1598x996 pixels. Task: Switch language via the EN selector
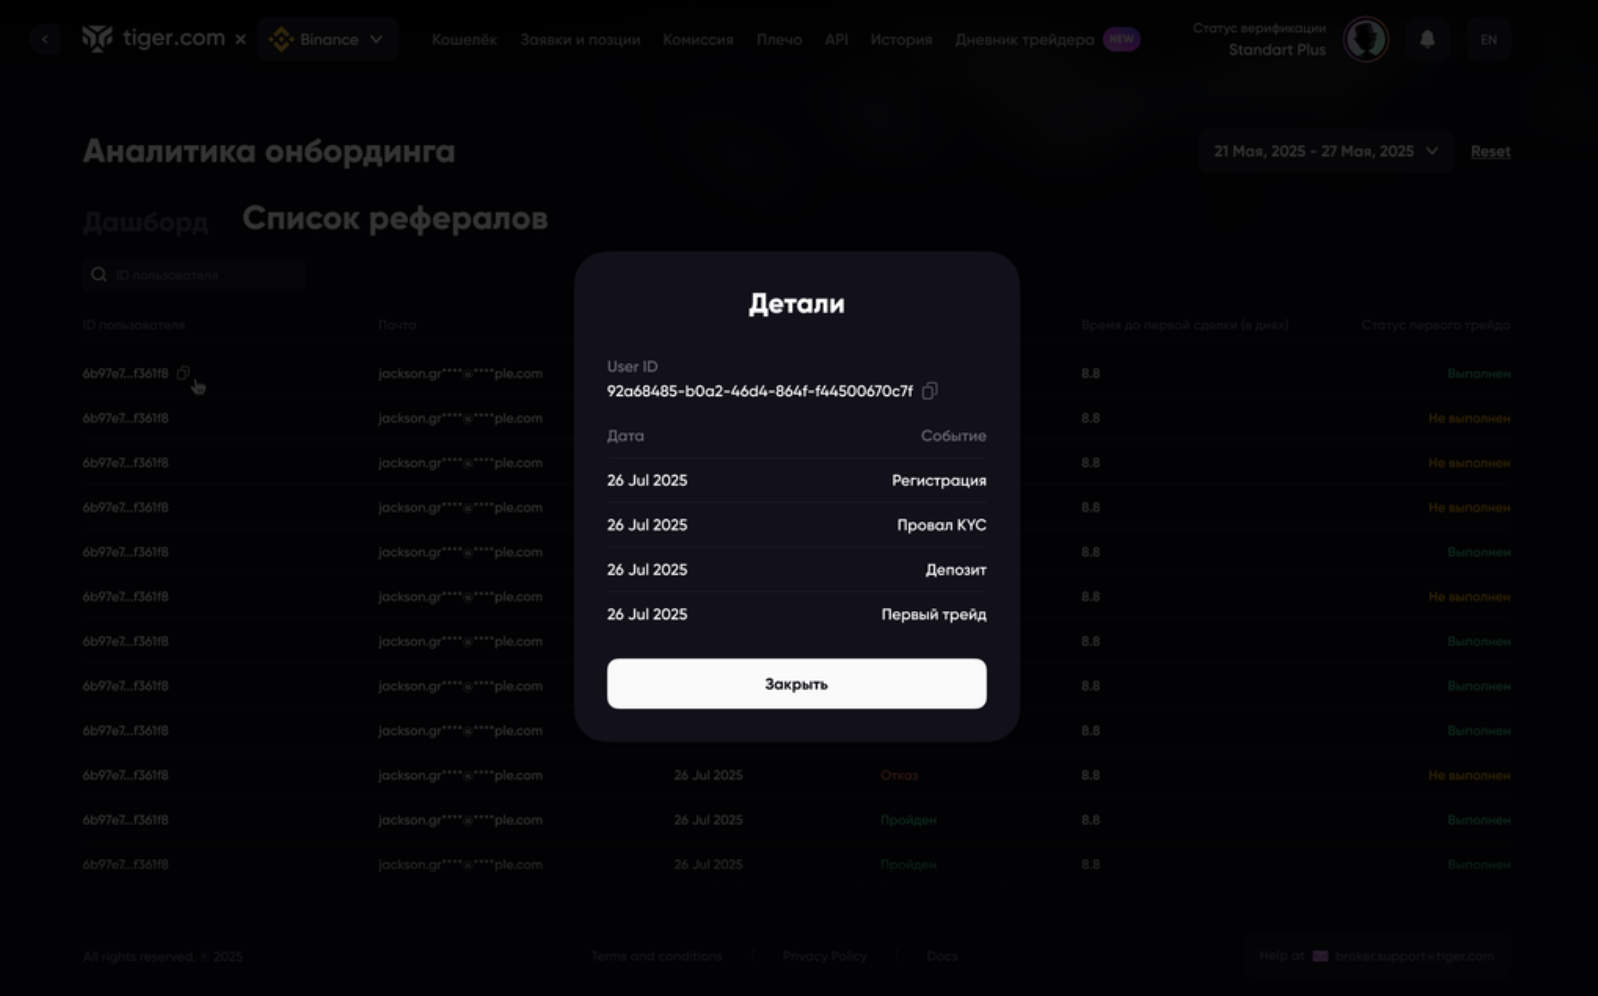[1488, 40]
